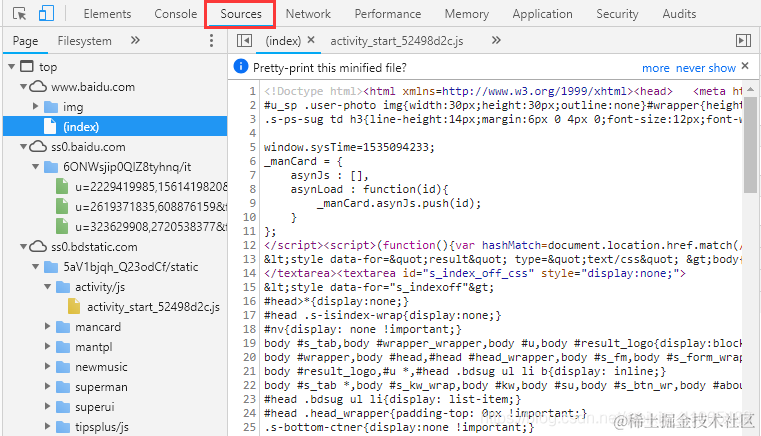This screenshot has width=761, height=436.
Task: Expand the img folder
Action: [35, 106]
